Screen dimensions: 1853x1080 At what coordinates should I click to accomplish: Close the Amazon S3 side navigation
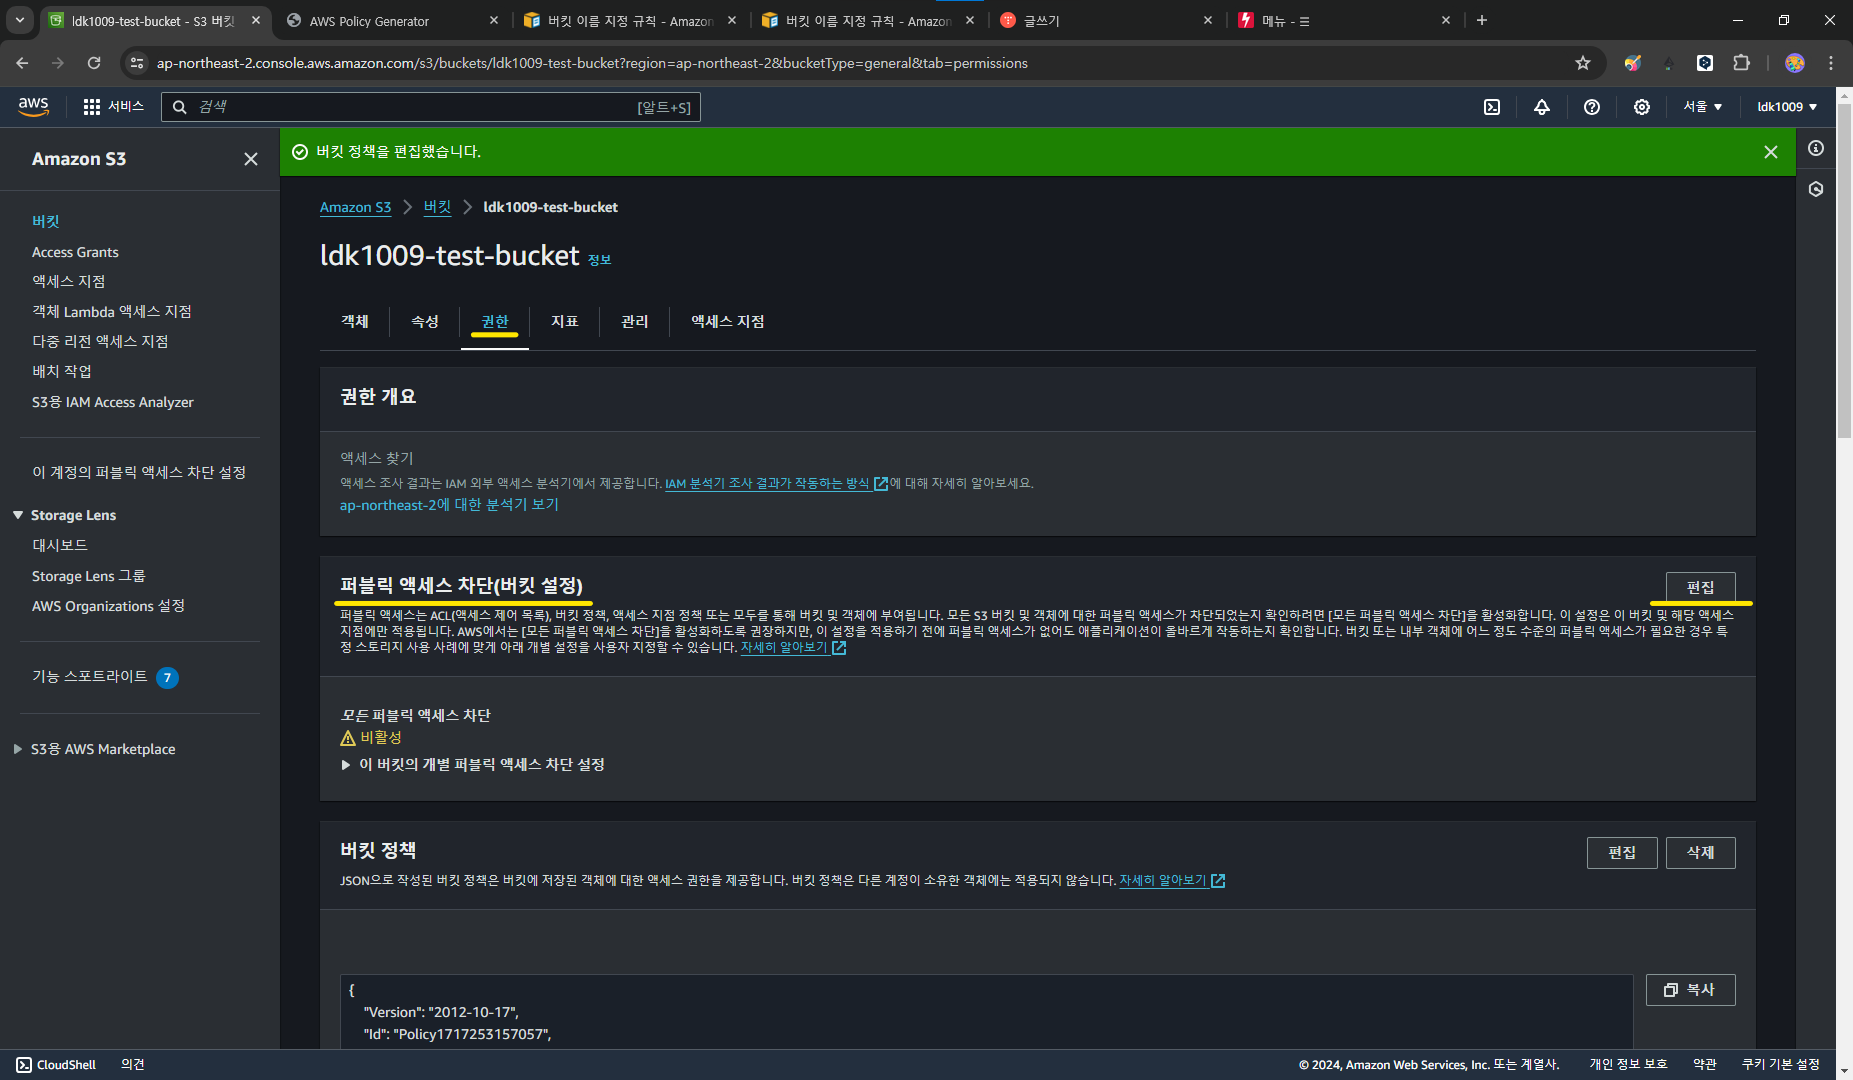[251, 159]
